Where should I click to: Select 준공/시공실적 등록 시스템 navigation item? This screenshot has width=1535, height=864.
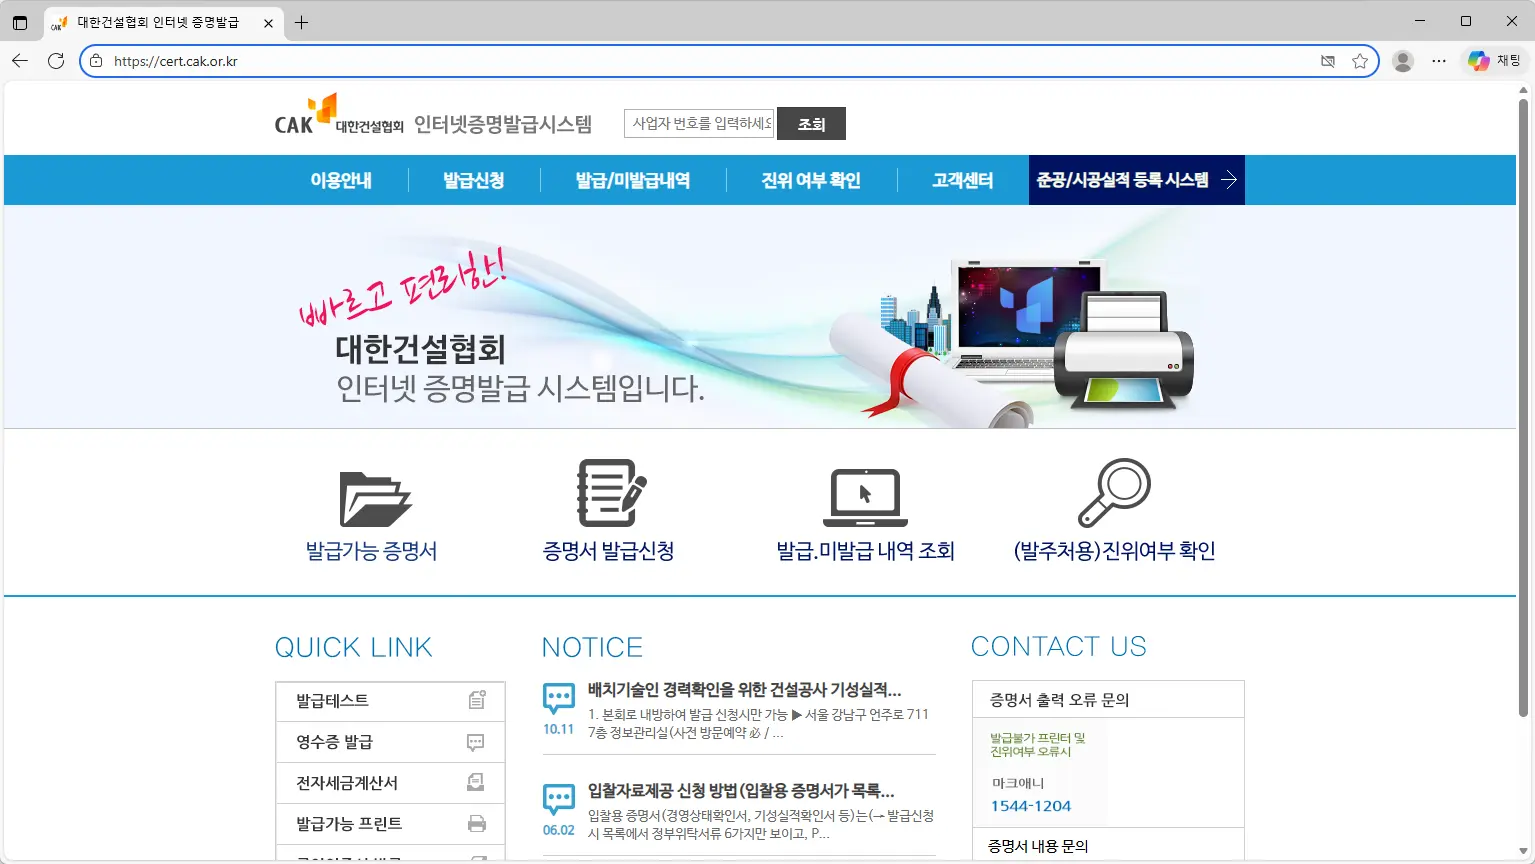coord(1127,180)
